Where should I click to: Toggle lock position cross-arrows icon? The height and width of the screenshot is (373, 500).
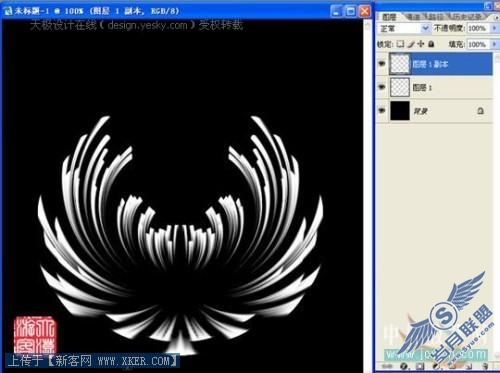[421, 44]
